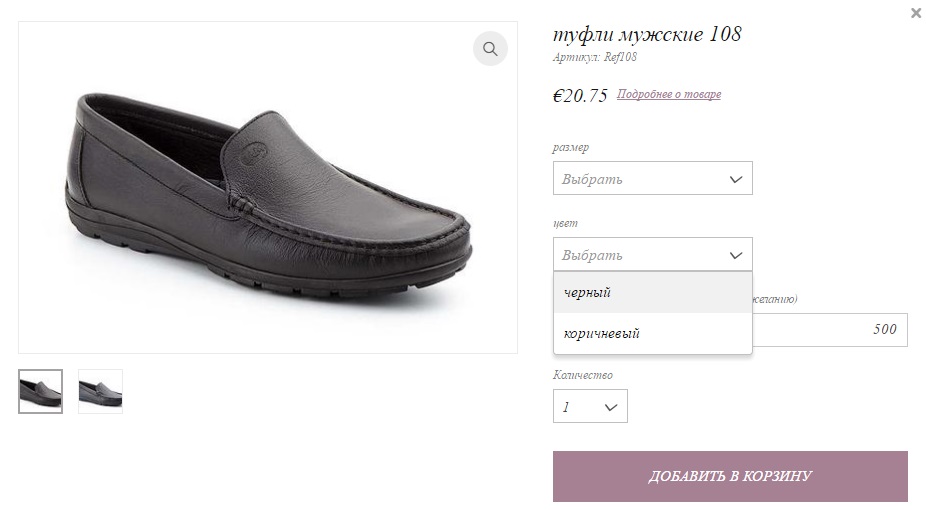Open the 'Подробнее о товаре' link
Image resolution: width=926 pixels, height=510 pixels.
pyautogui.click(x=669, y=94)
